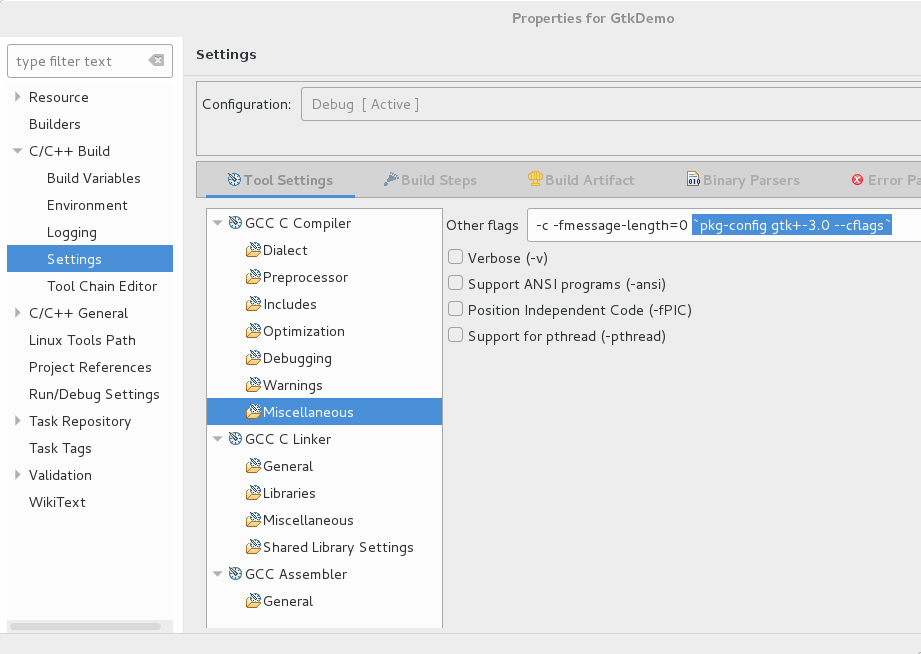Click the GCC Assembler tool icon
The width and height of the screenshot is (921, 654).
236,574
